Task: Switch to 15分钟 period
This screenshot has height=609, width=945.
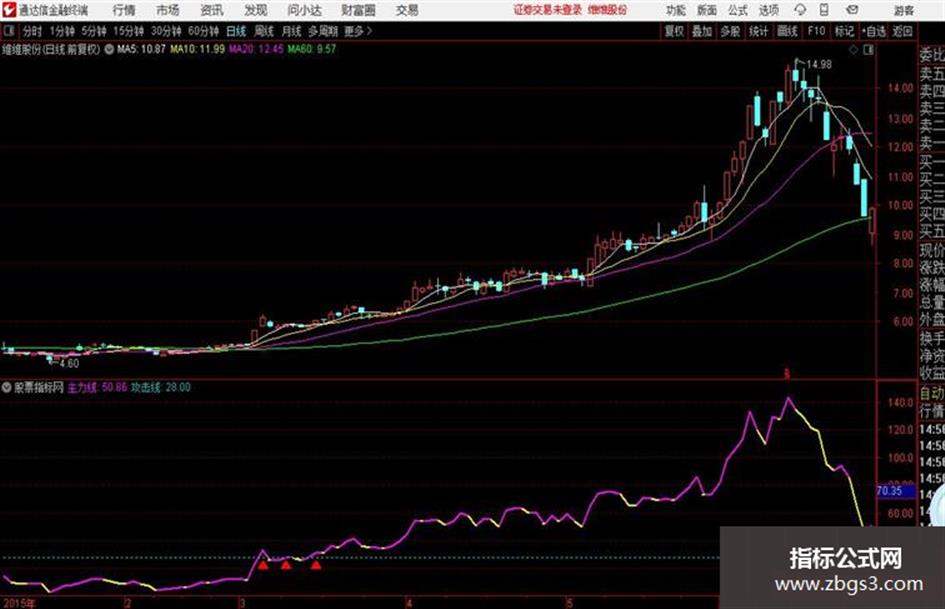Action: point(129,31)
